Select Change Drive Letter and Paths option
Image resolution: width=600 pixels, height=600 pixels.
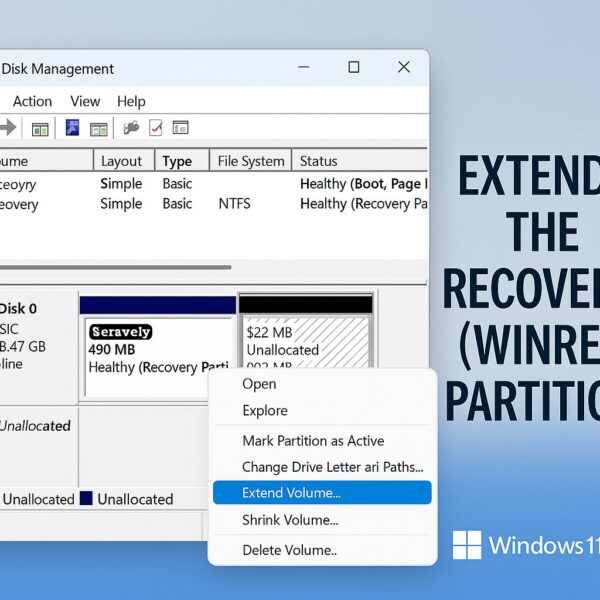coord(322,467)
